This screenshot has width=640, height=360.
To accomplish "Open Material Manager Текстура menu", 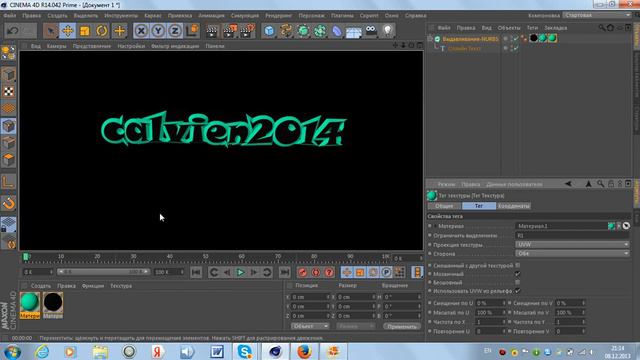I will click(121, 286).
